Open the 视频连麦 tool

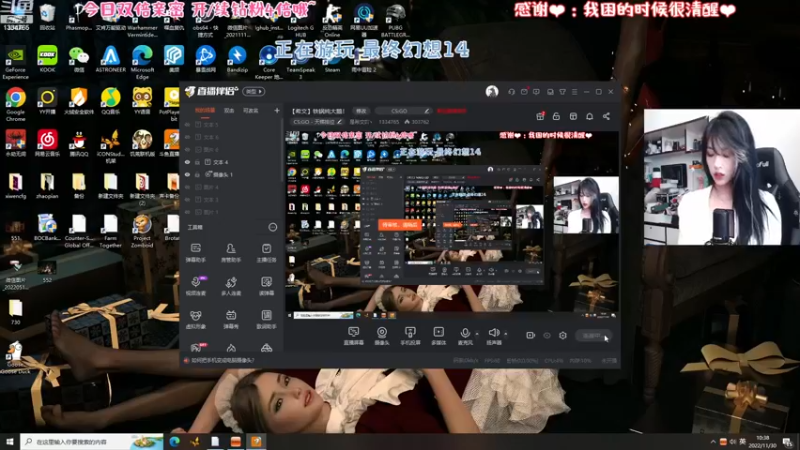pyautogui.click(x=195, y=286)
